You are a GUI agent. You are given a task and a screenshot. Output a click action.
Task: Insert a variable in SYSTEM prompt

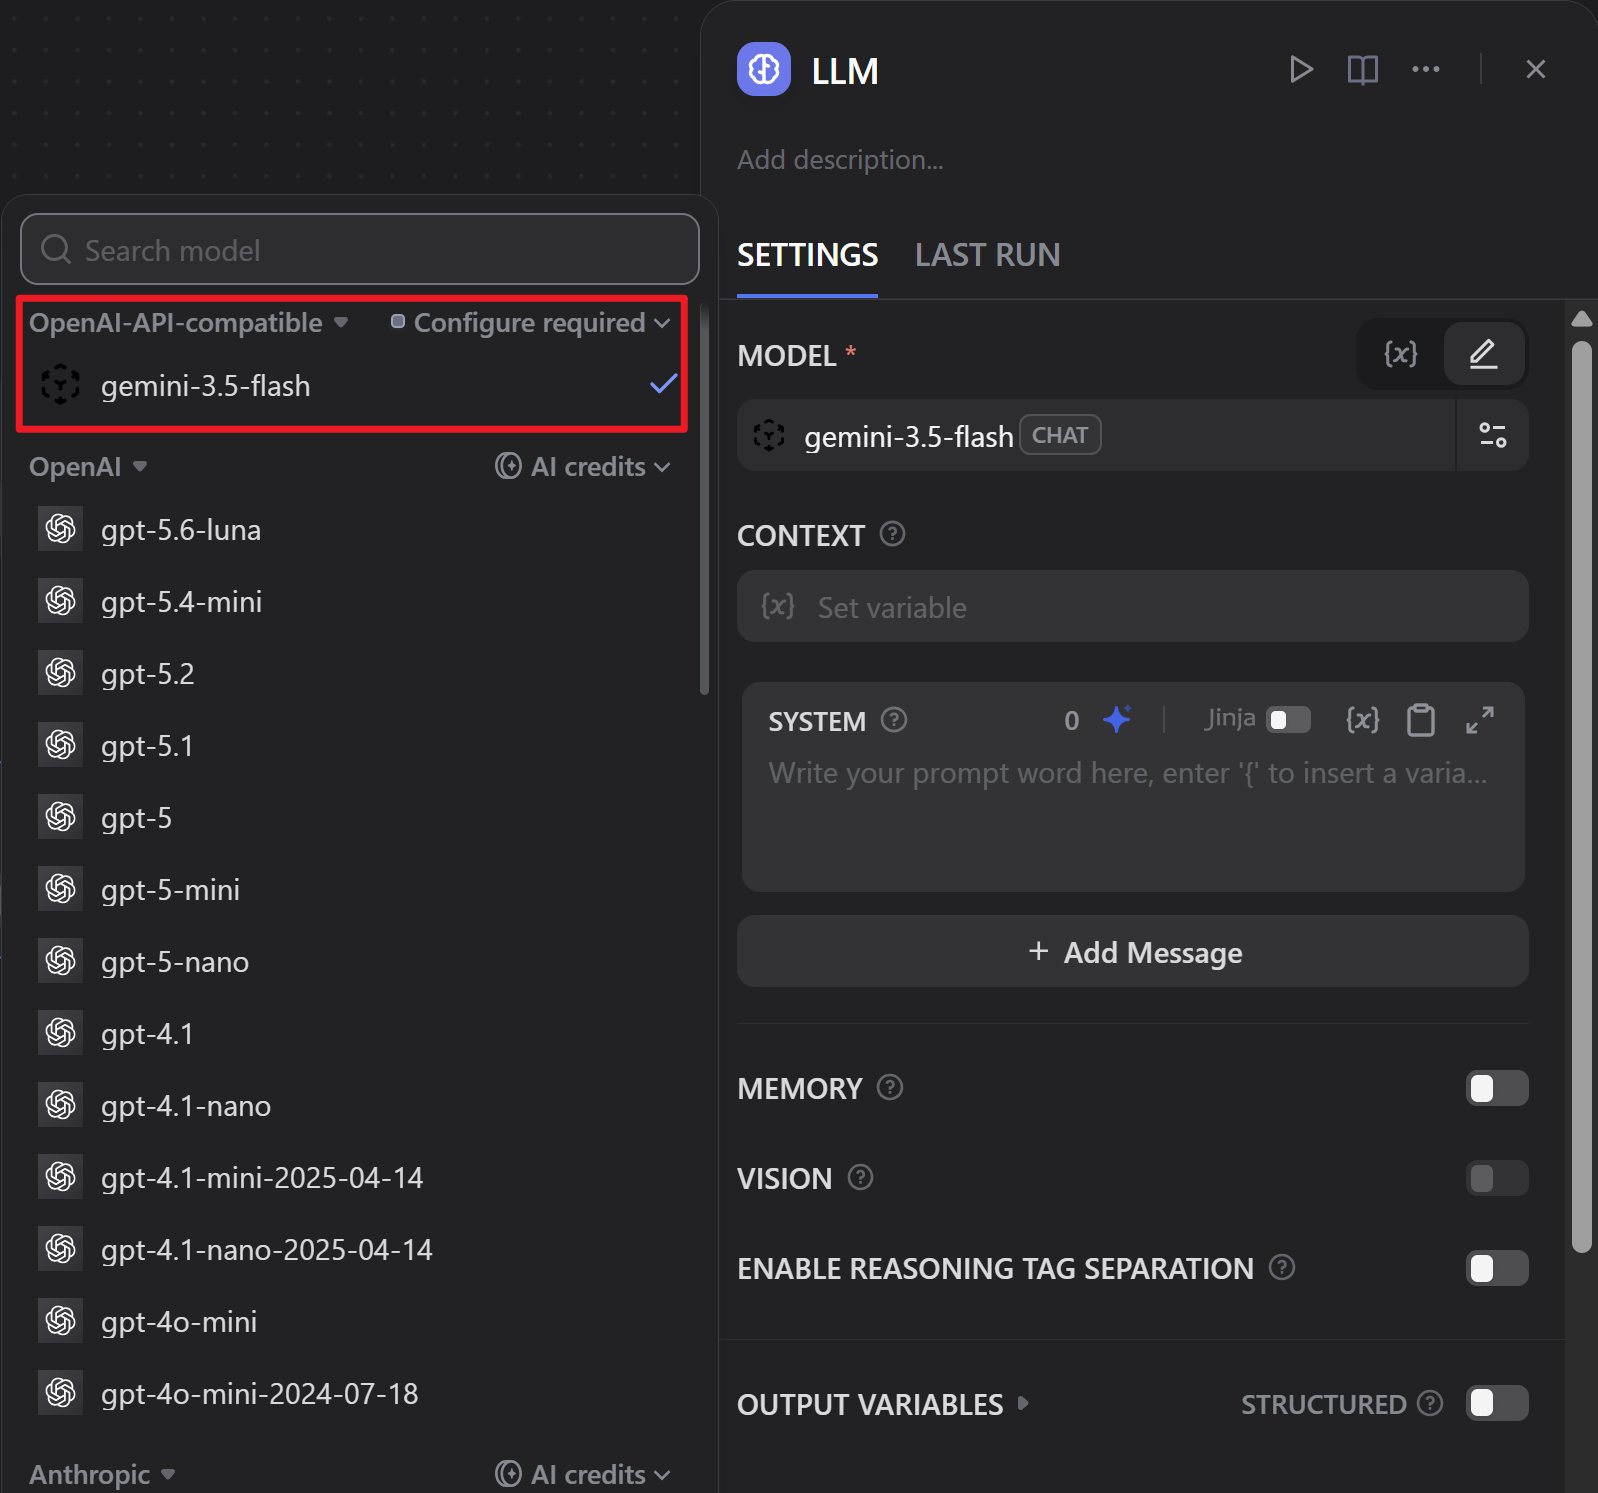point(1362,720)
